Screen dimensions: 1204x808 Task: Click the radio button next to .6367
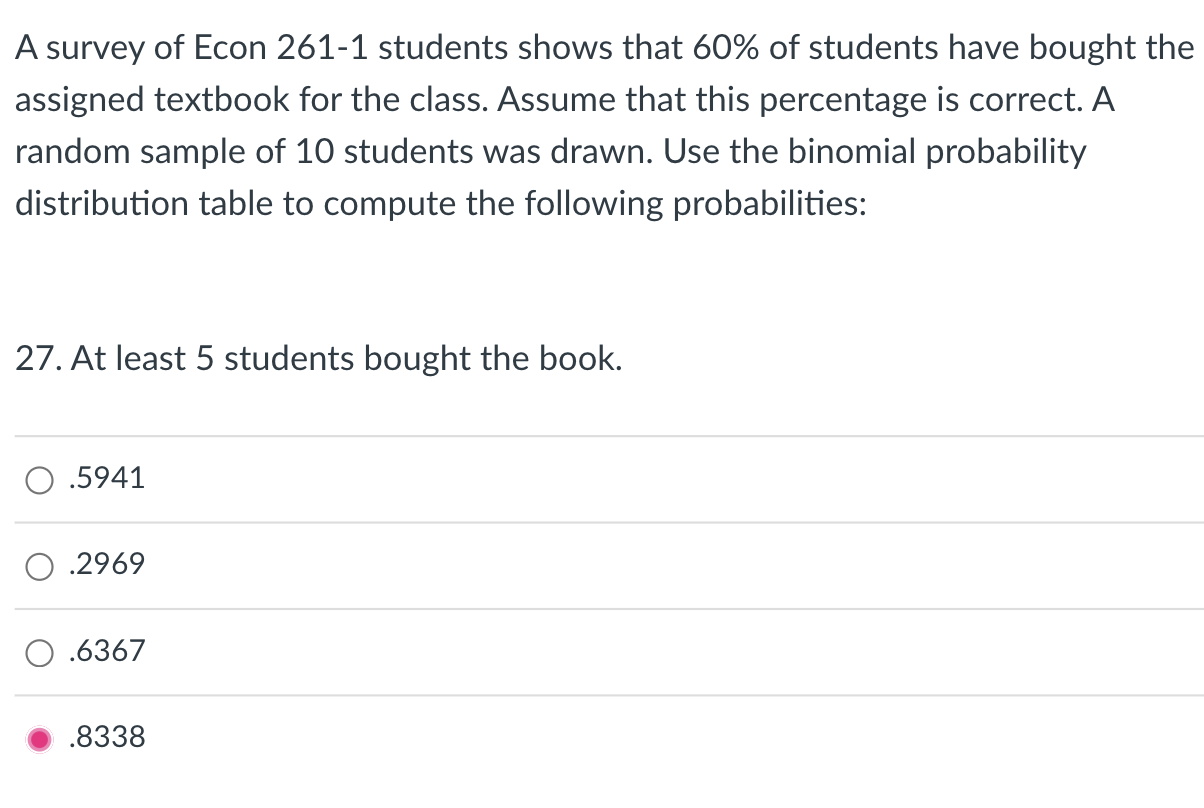pyautogui.click(x=38, y=653)
